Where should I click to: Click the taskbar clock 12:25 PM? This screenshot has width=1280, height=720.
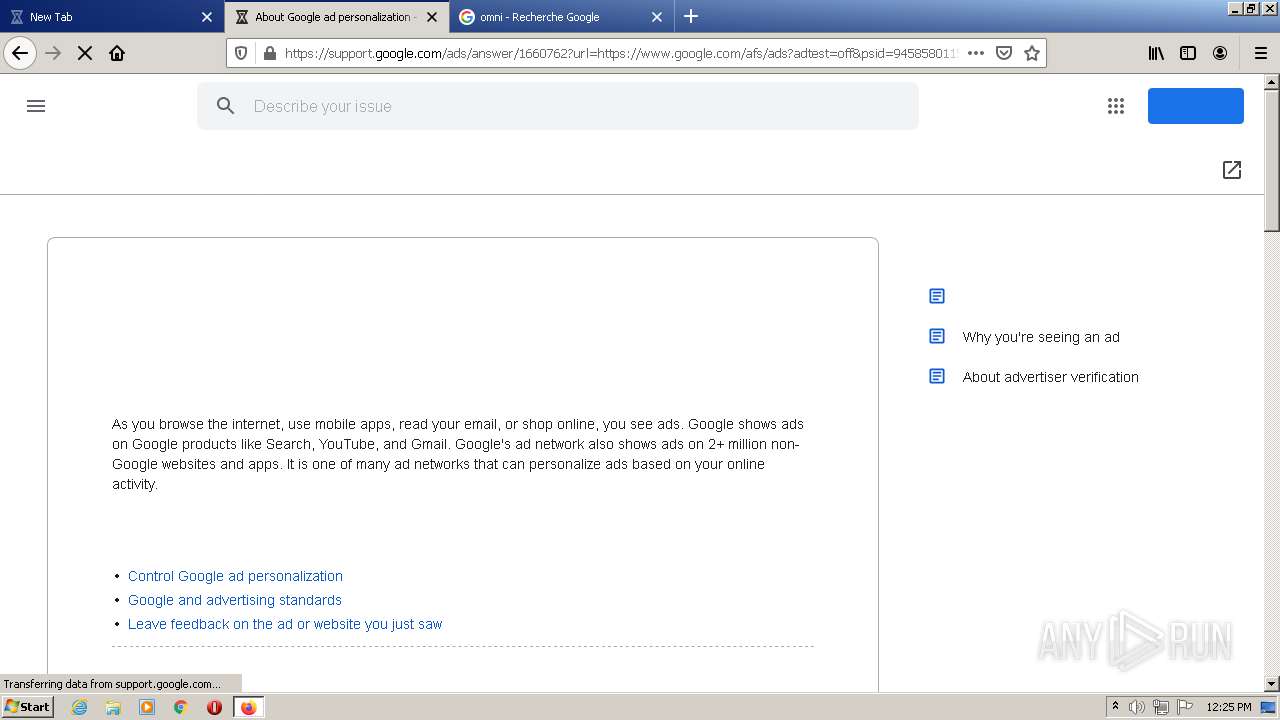1229,707
